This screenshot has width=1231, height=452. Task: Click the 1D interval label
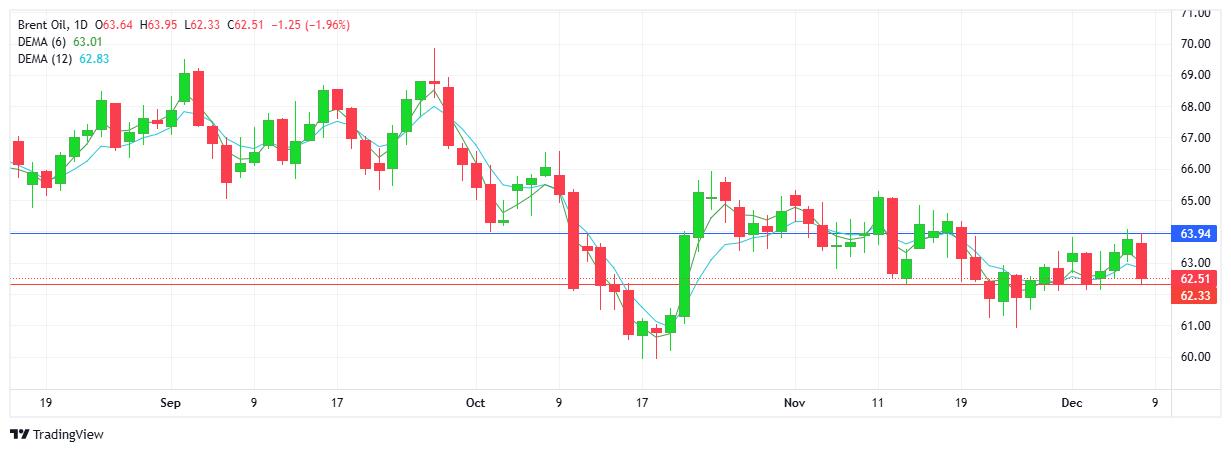click(x=81, y=24)
